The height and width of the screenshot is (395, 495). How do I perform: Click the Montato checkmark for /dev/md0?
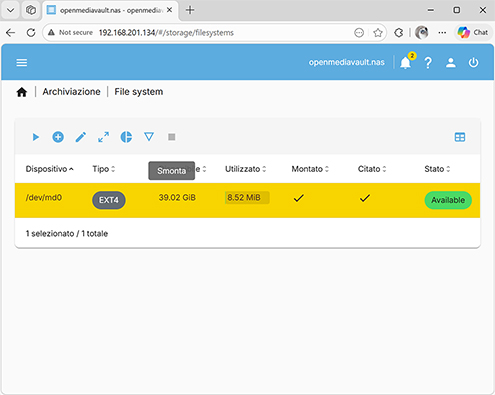coord(299,198)
